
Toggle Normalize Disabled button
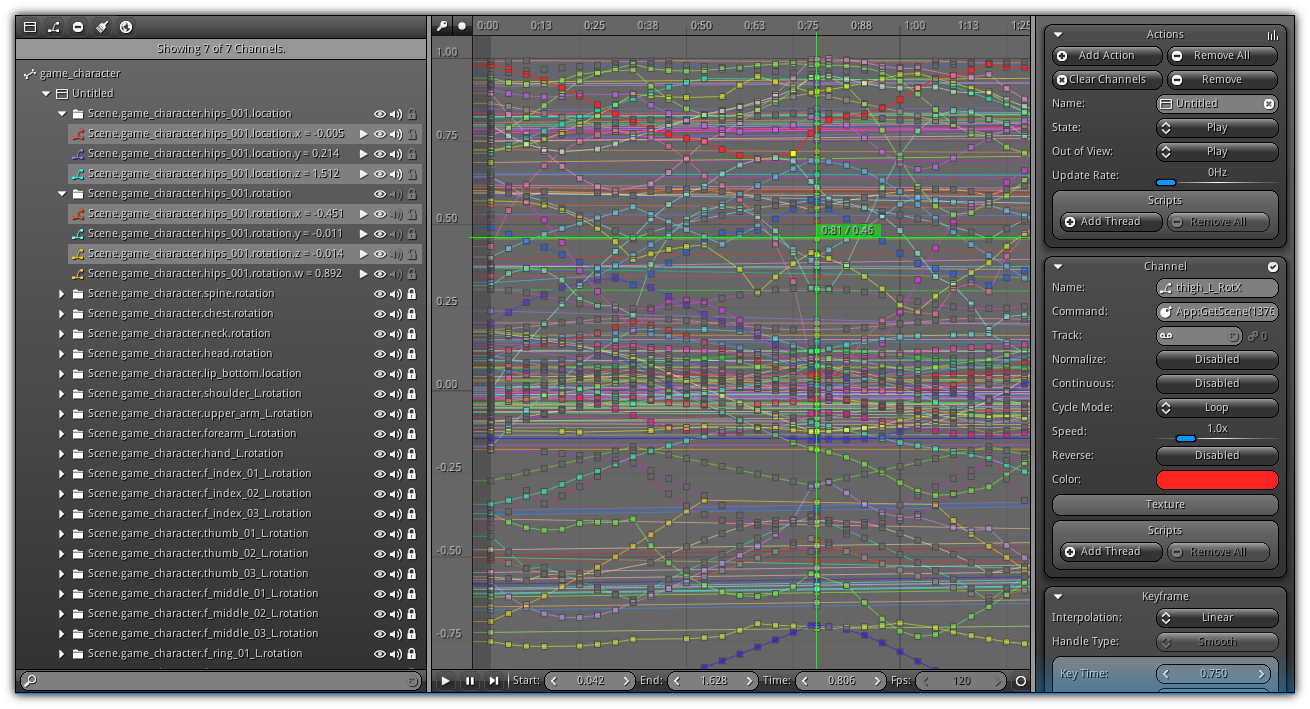tap(1217, 360)
